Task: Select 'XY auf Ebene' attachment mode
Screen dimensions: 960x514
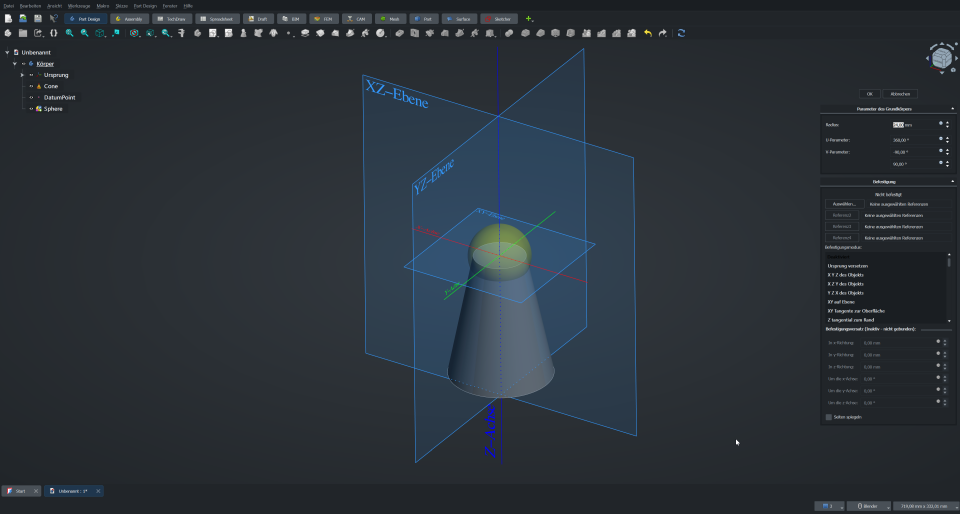Action: 841,301
